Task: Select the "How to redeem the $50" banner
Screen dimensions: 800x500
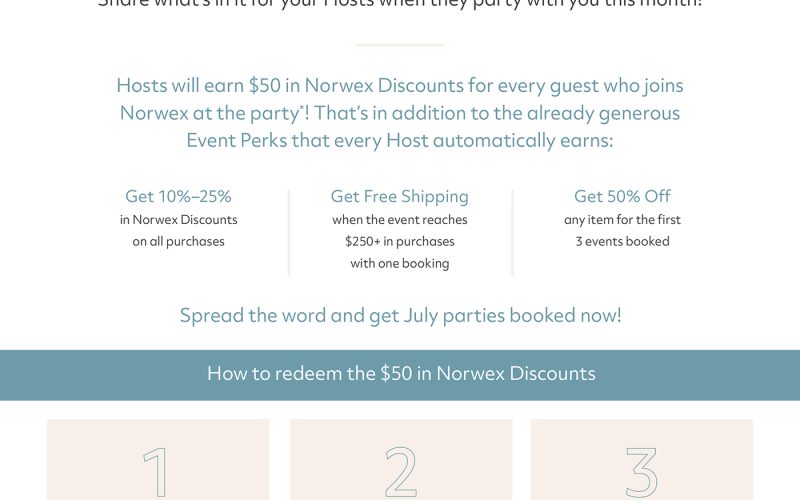Action: point(400,374)
